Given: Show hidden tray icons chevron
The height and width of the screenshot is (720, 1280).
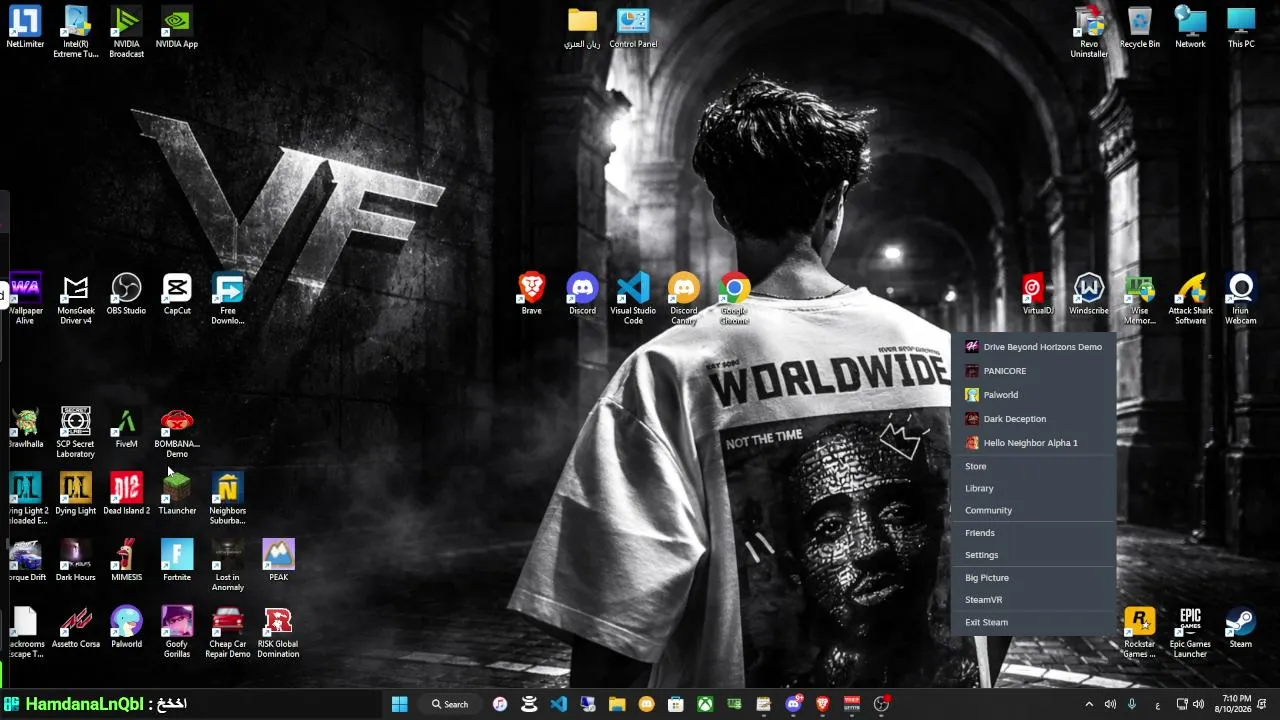Looking at the screenshot, I should (1089, 704).
